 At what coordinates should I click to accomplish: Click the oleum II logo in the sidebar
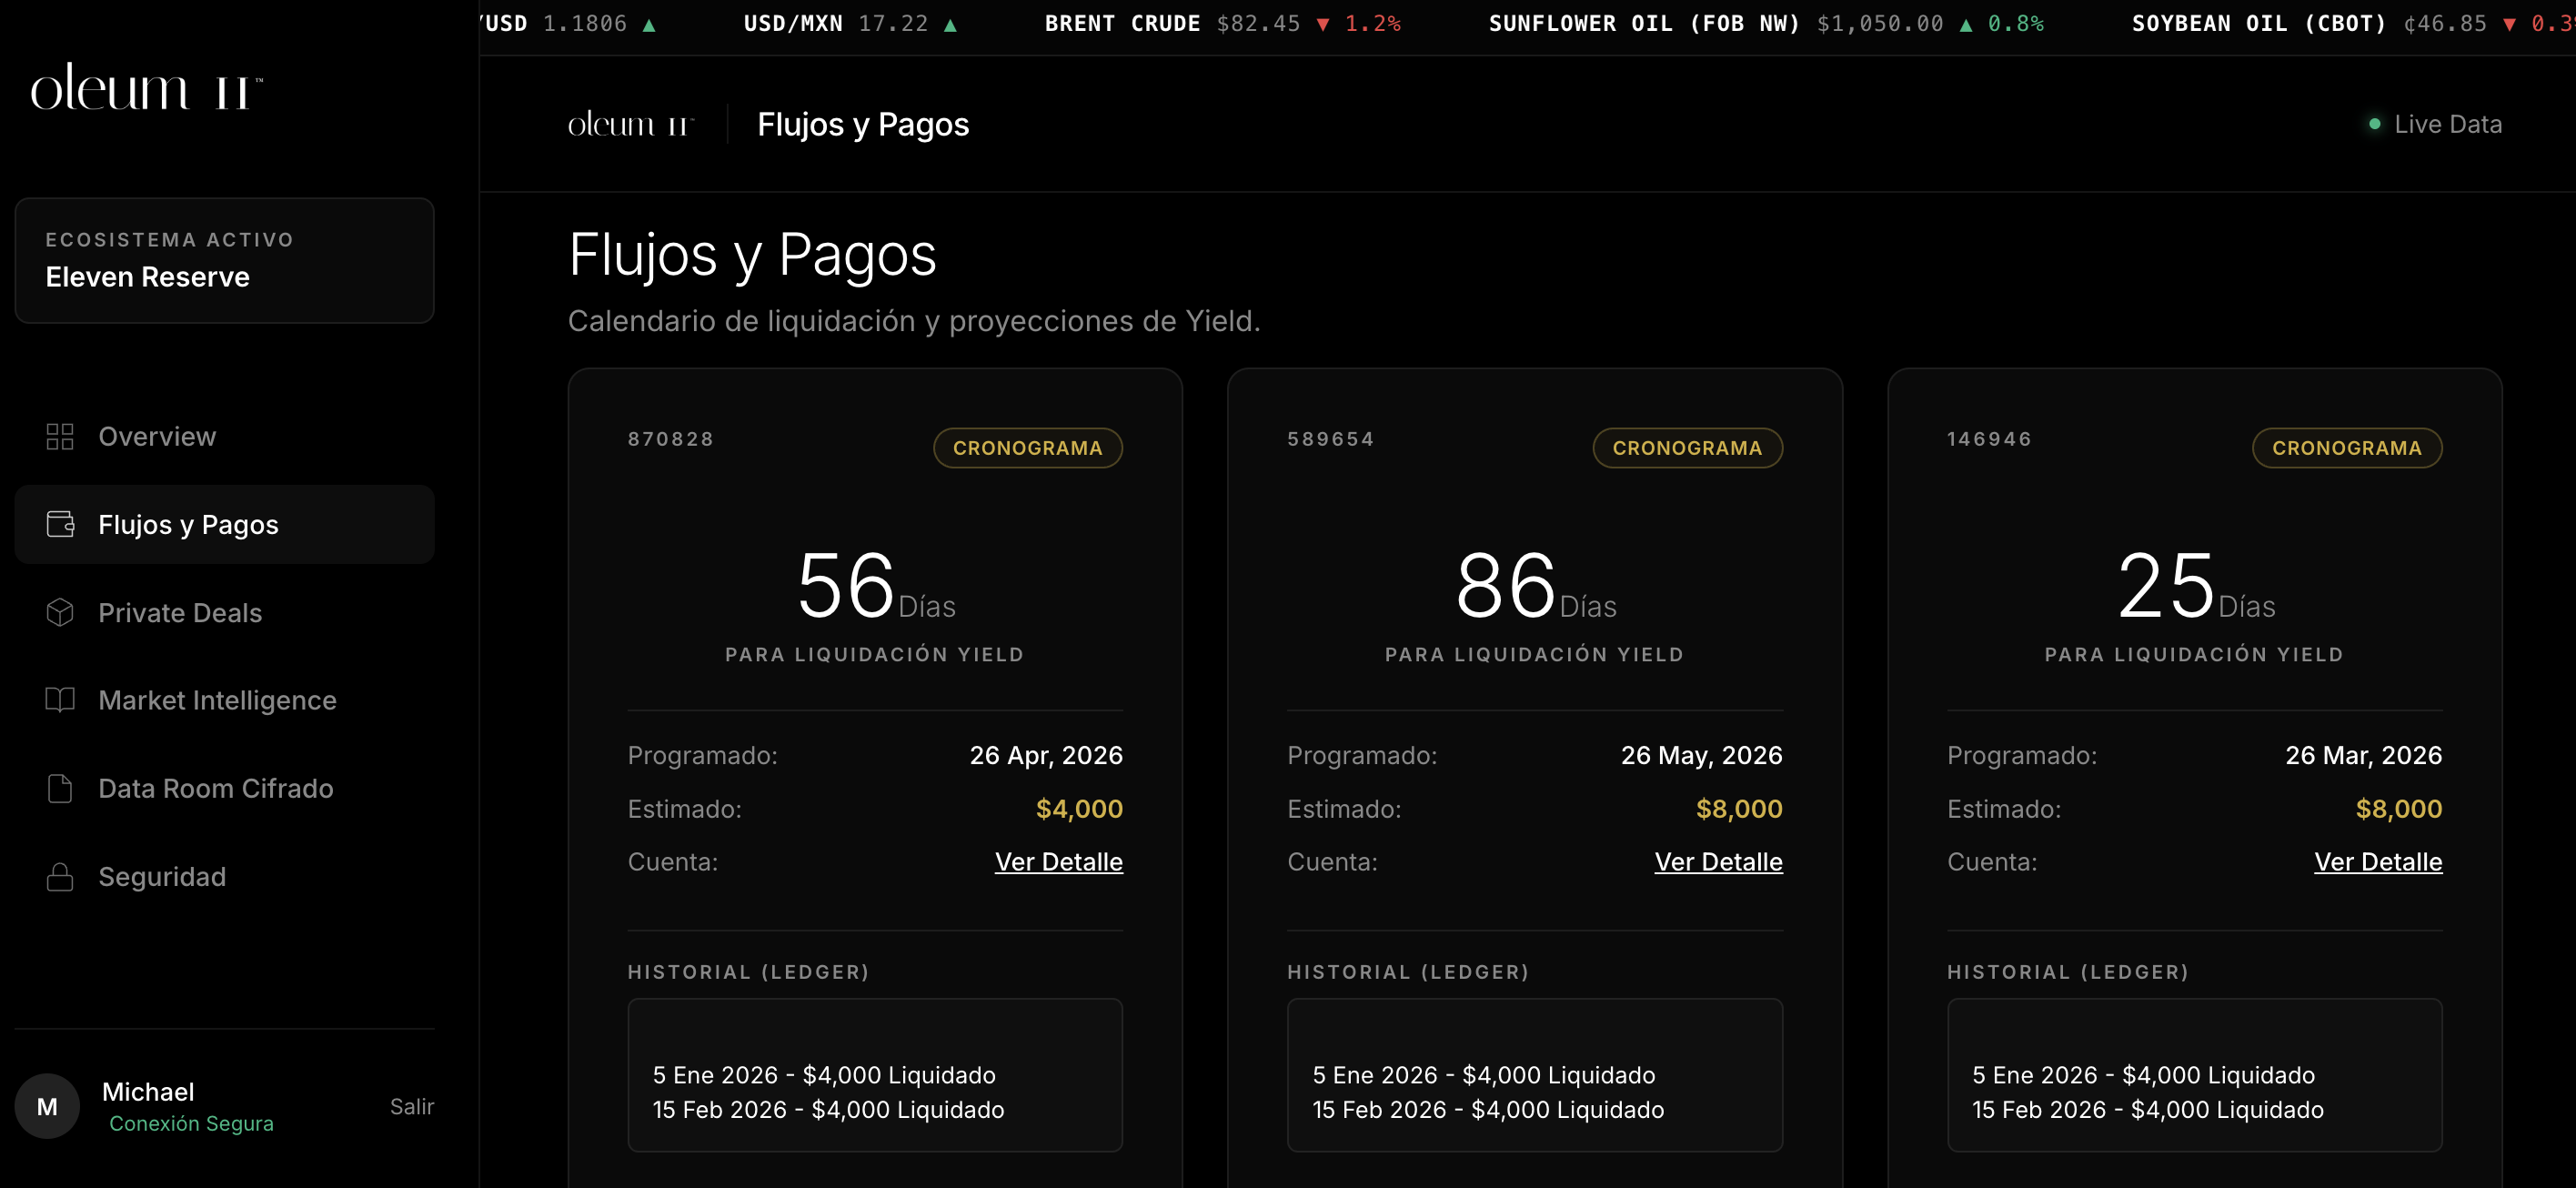140,90
